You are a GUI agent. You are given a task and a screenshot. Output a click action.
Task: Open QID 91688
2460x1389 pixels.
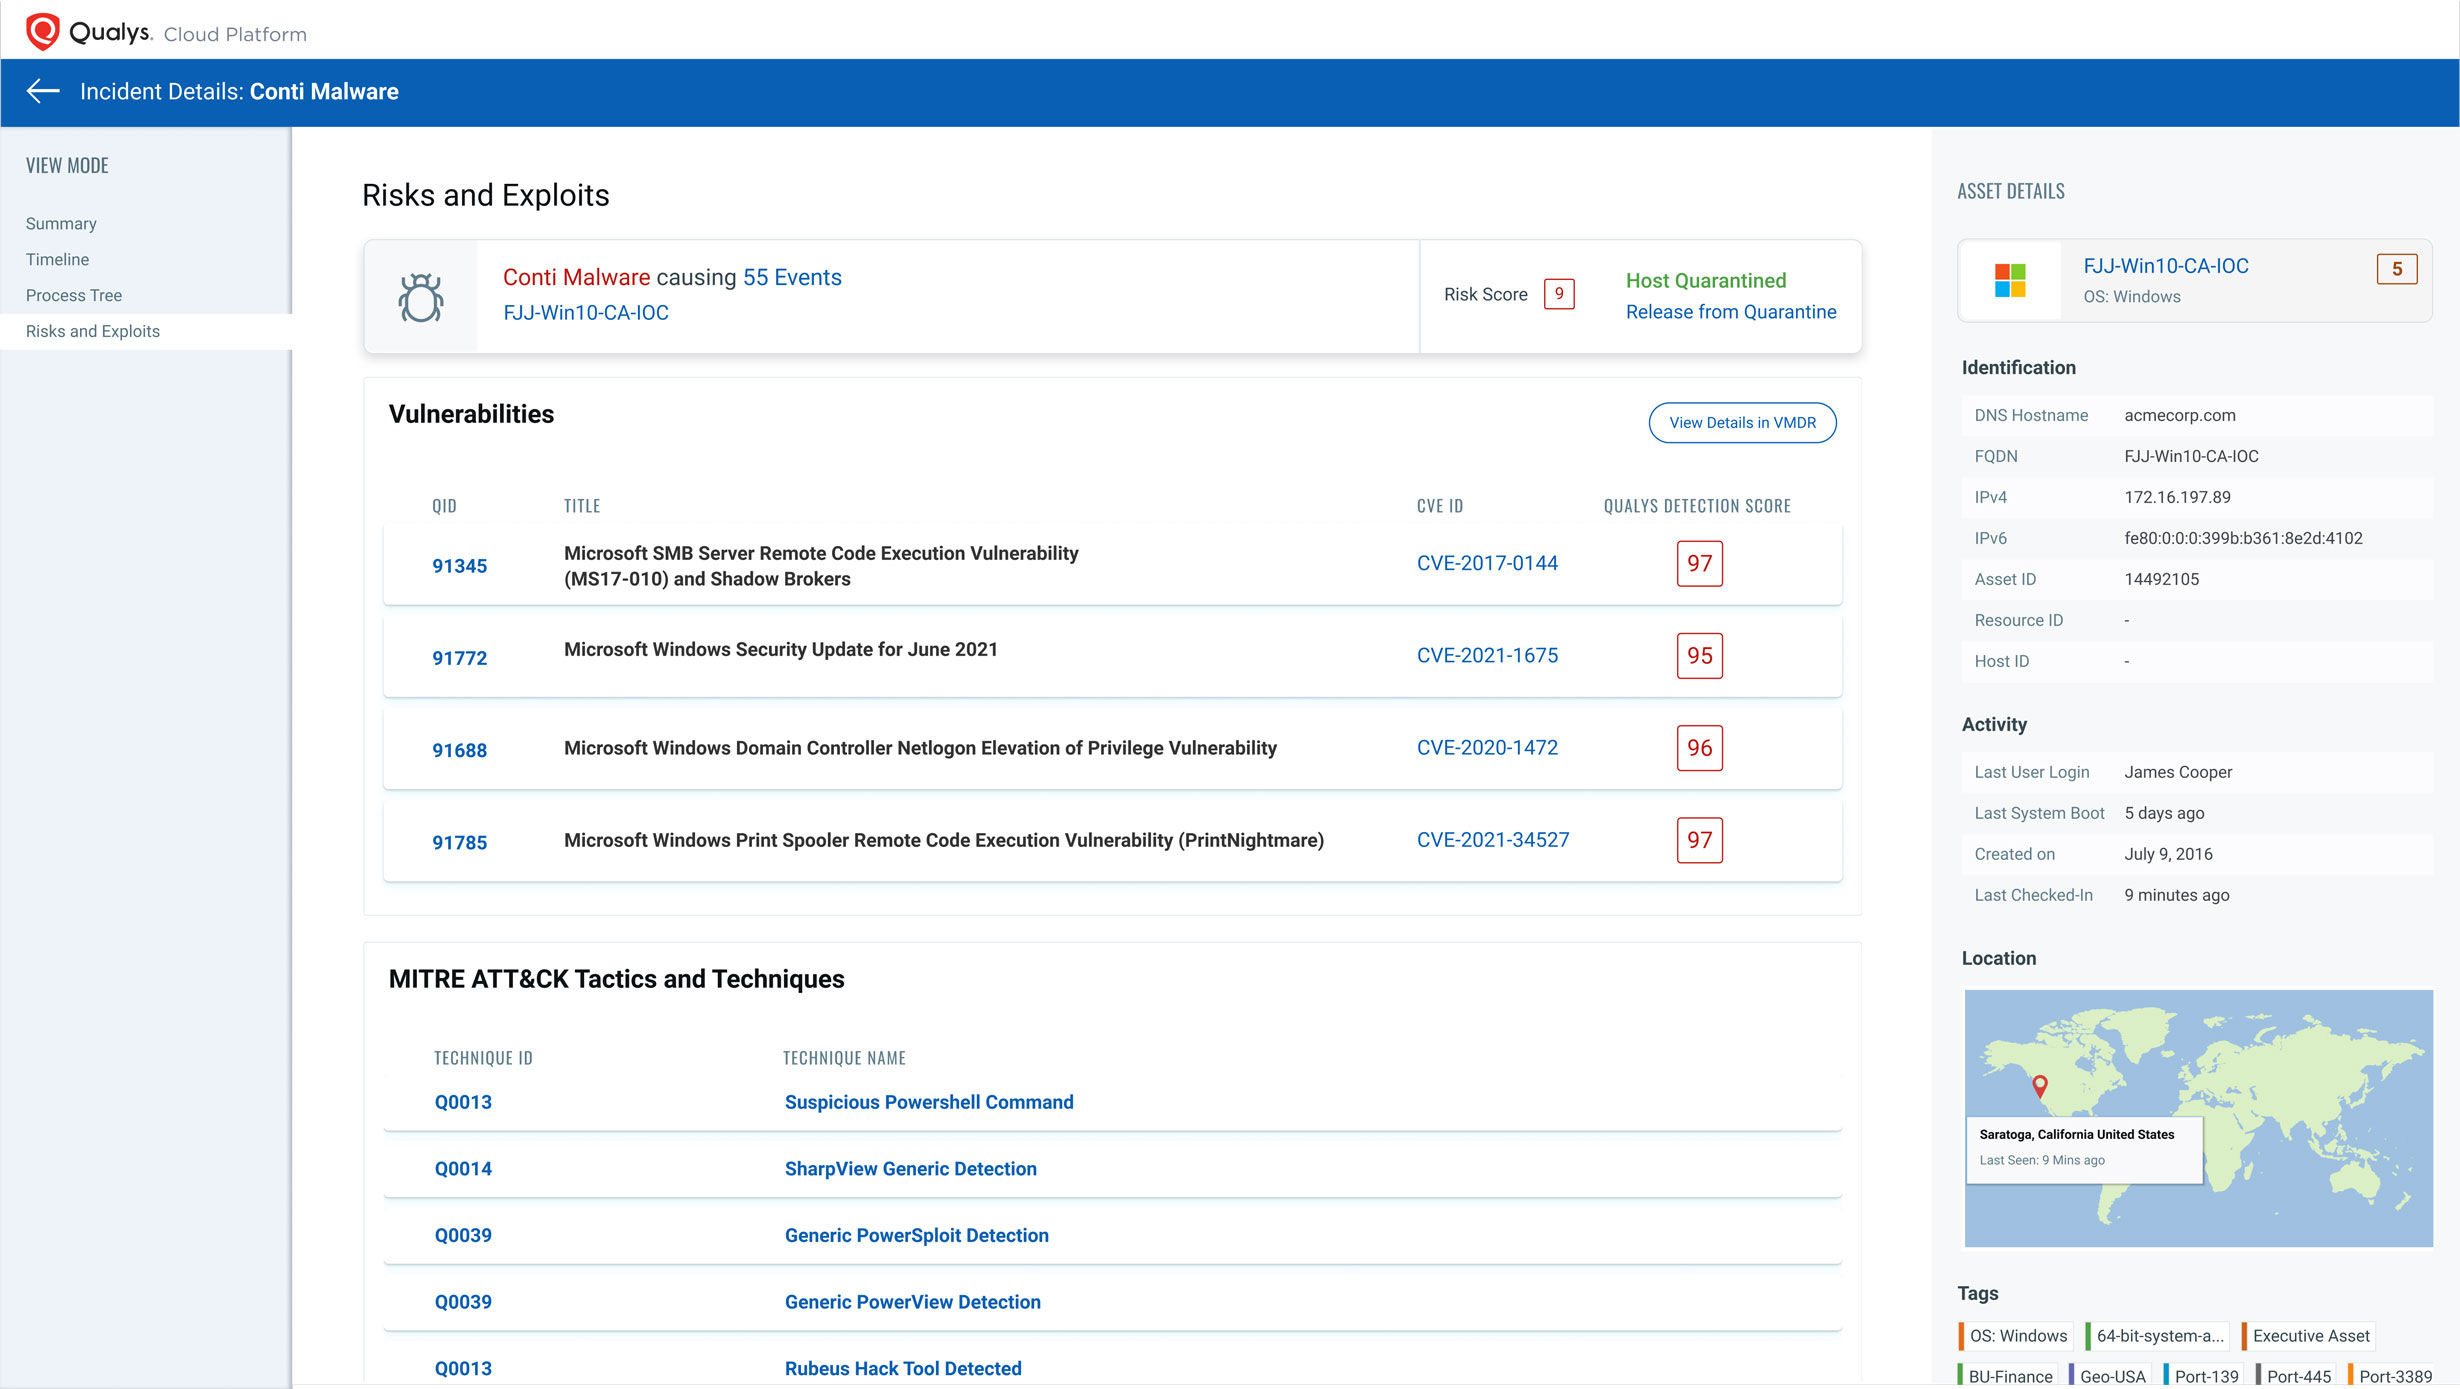[x=459, y=749]
